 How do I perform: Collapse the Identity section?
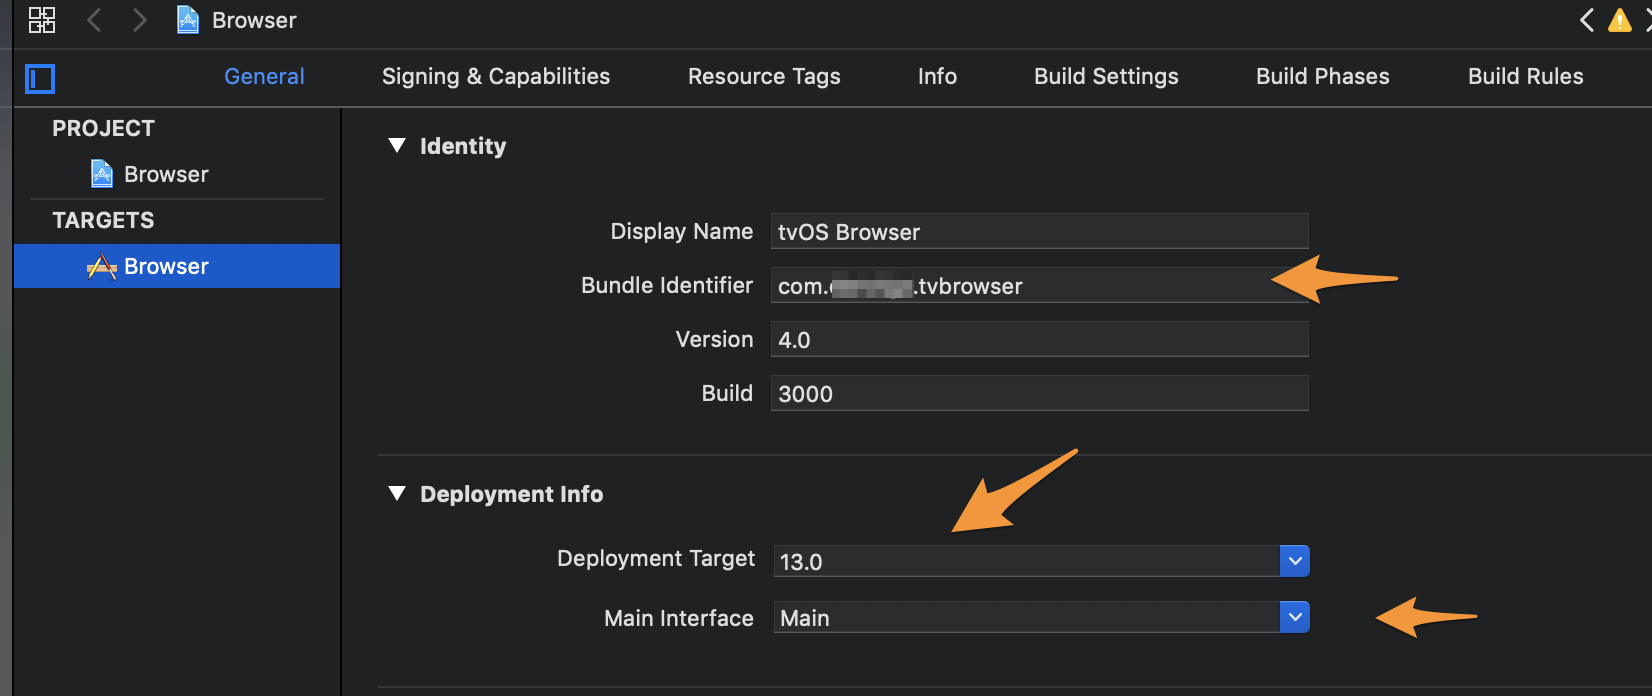tap(397, 146)
